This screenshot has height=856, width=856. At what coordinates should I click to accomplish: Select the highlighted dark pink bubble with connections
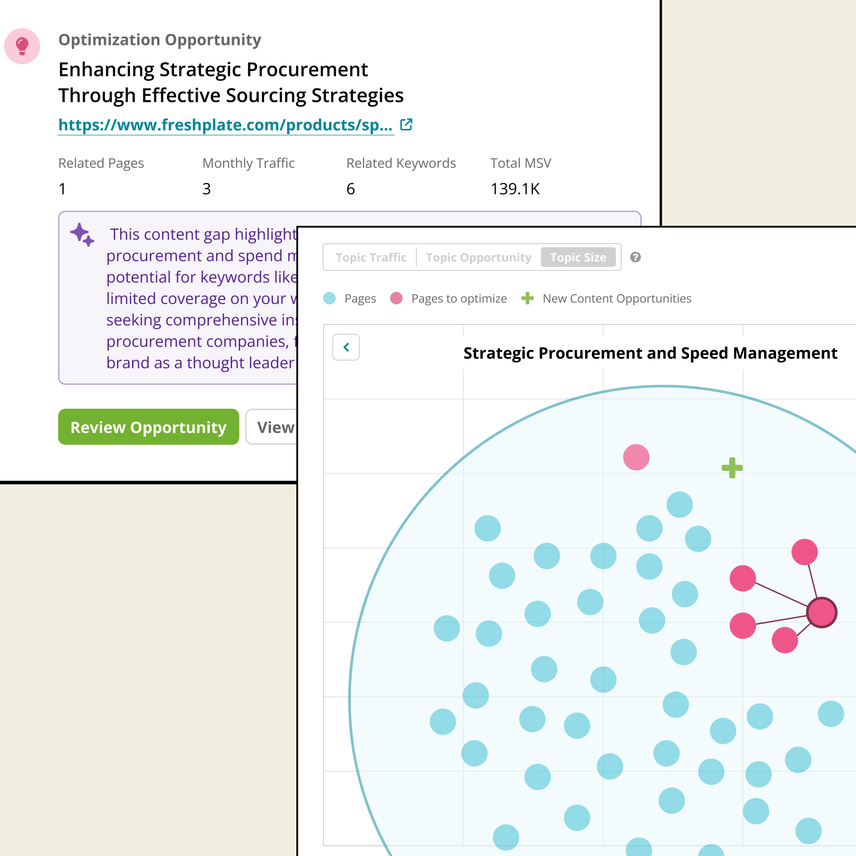coord(821,612)
